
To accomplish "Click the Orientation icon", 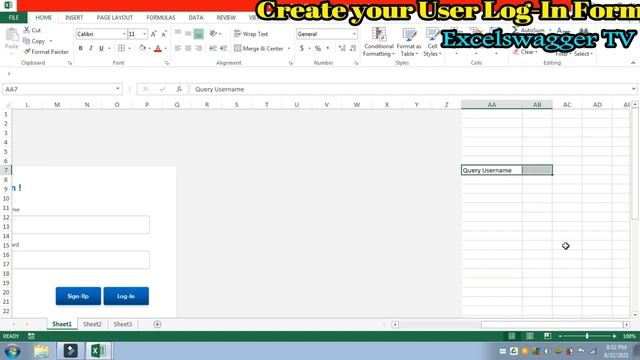I will click(213, 34).
